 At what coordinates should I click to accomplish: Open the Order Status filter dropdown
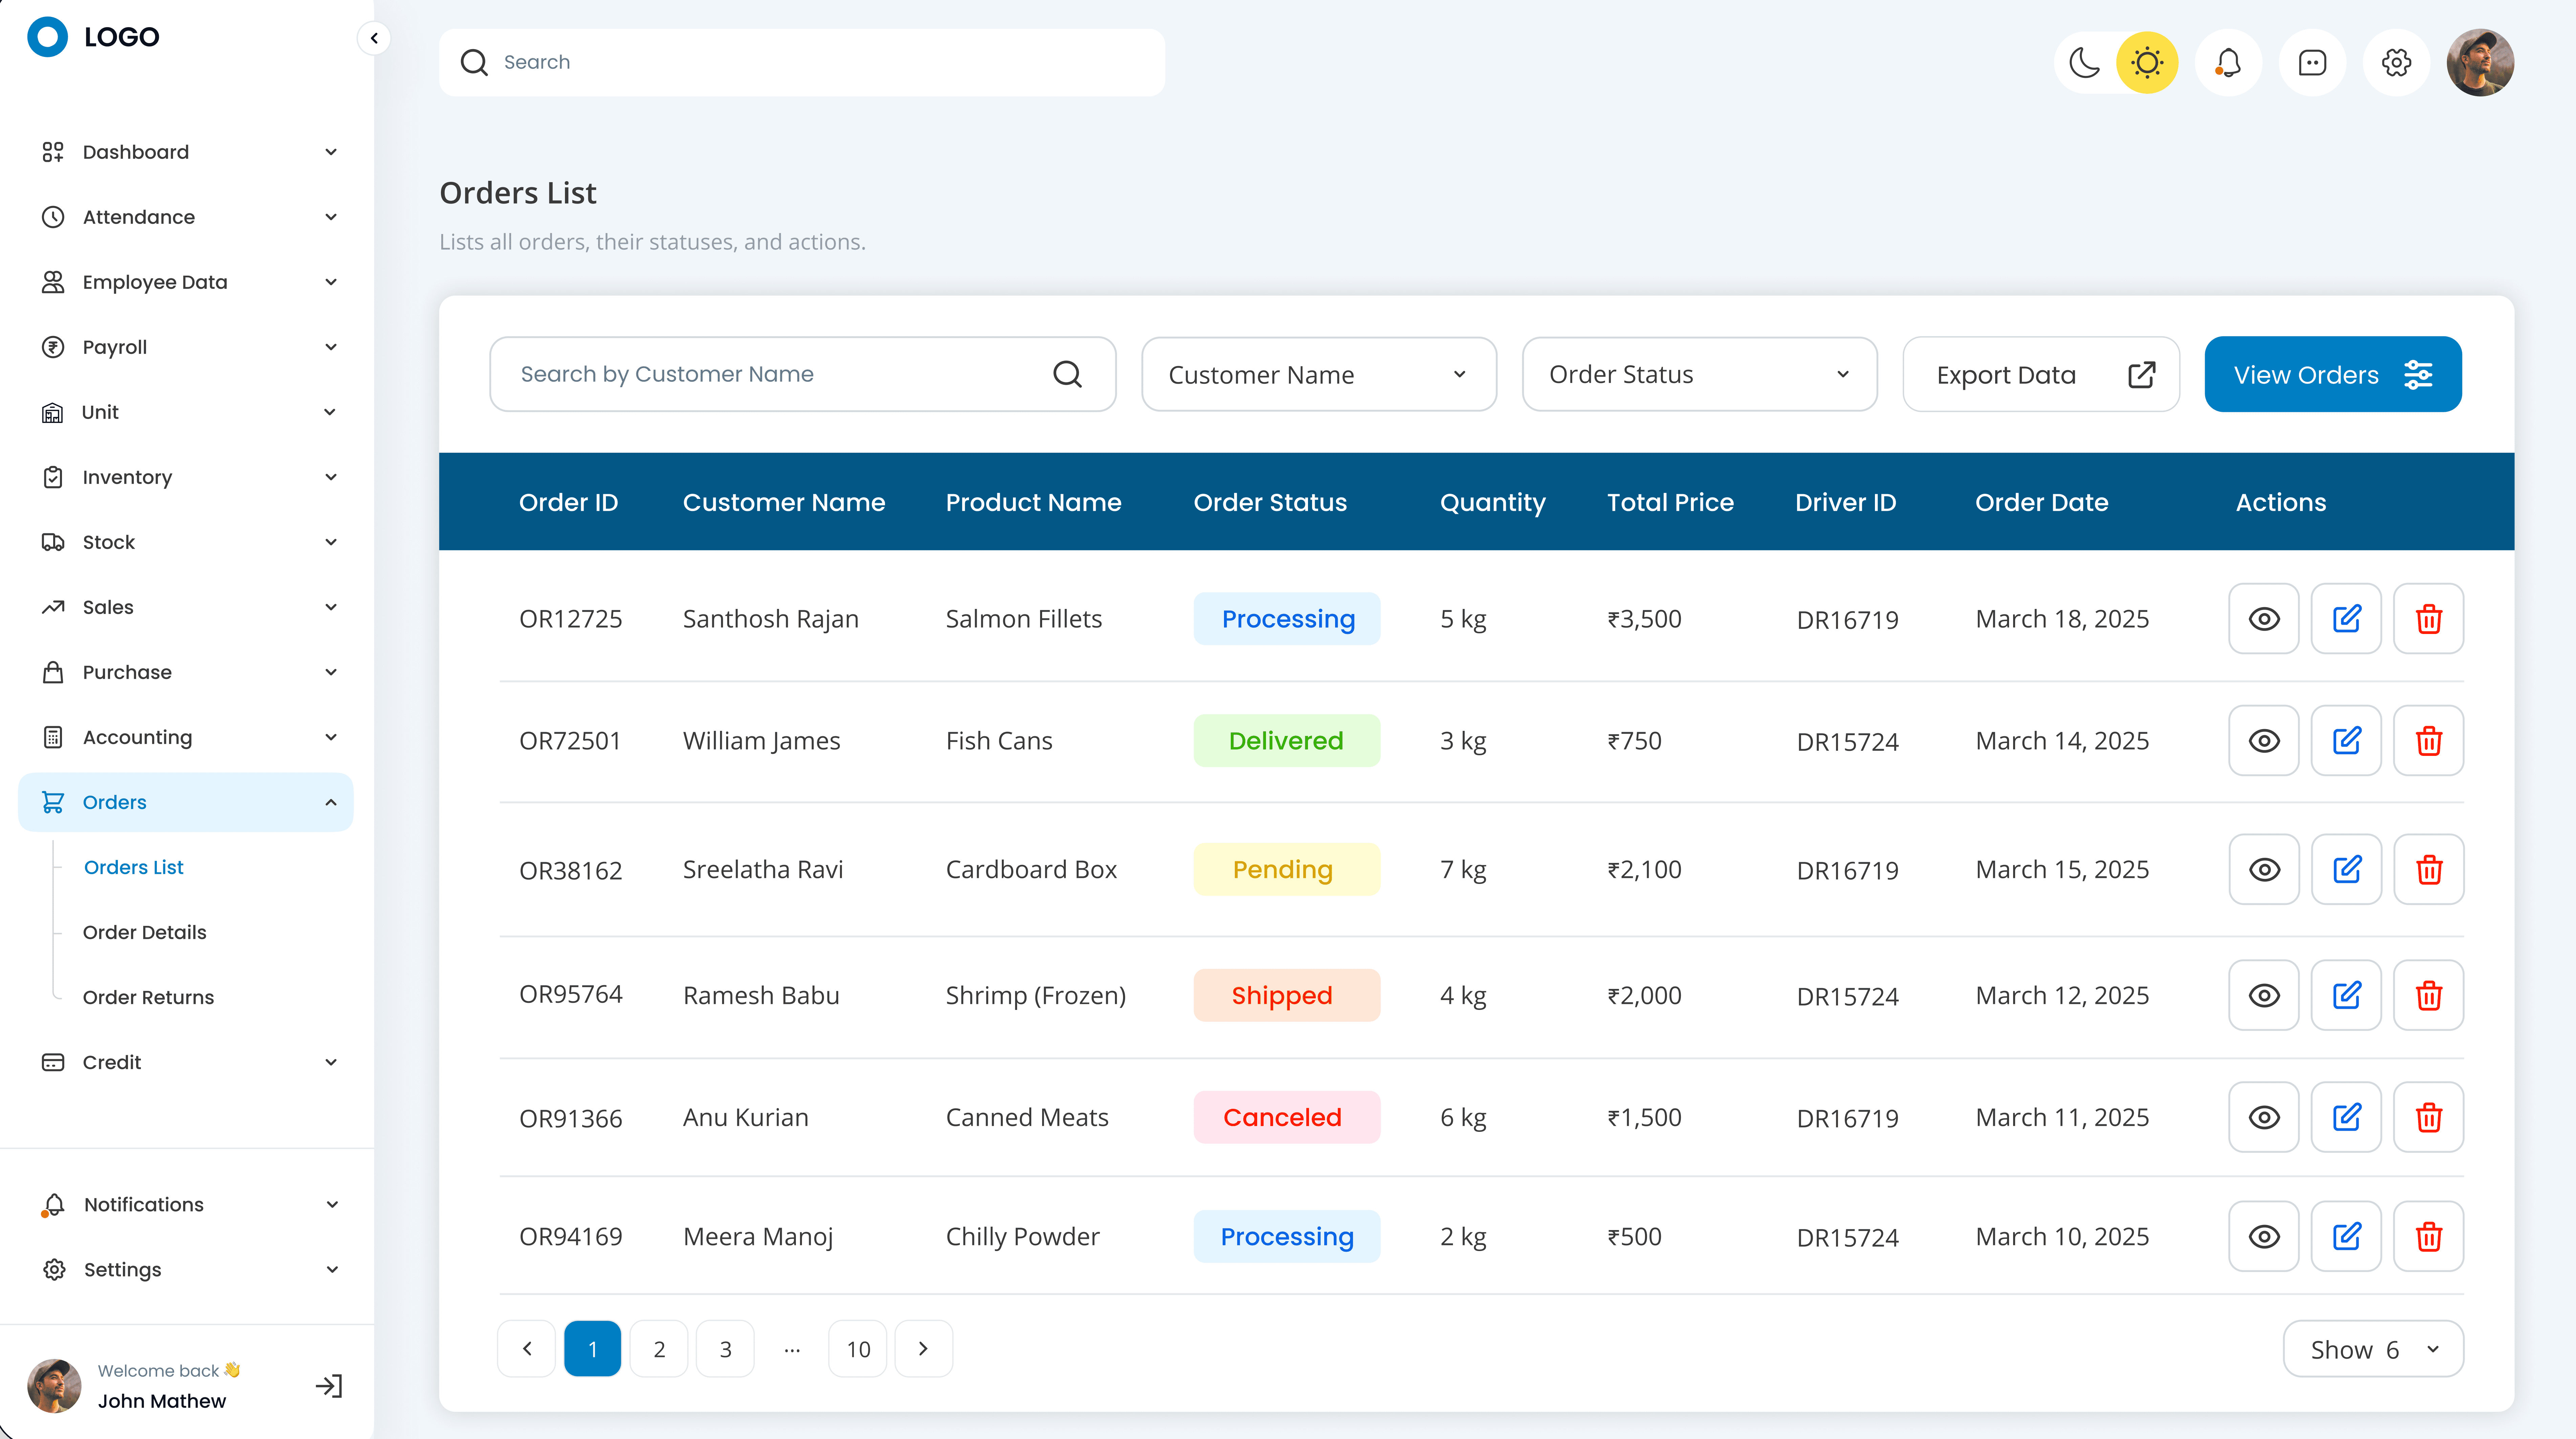click(x=1699, y=374)
